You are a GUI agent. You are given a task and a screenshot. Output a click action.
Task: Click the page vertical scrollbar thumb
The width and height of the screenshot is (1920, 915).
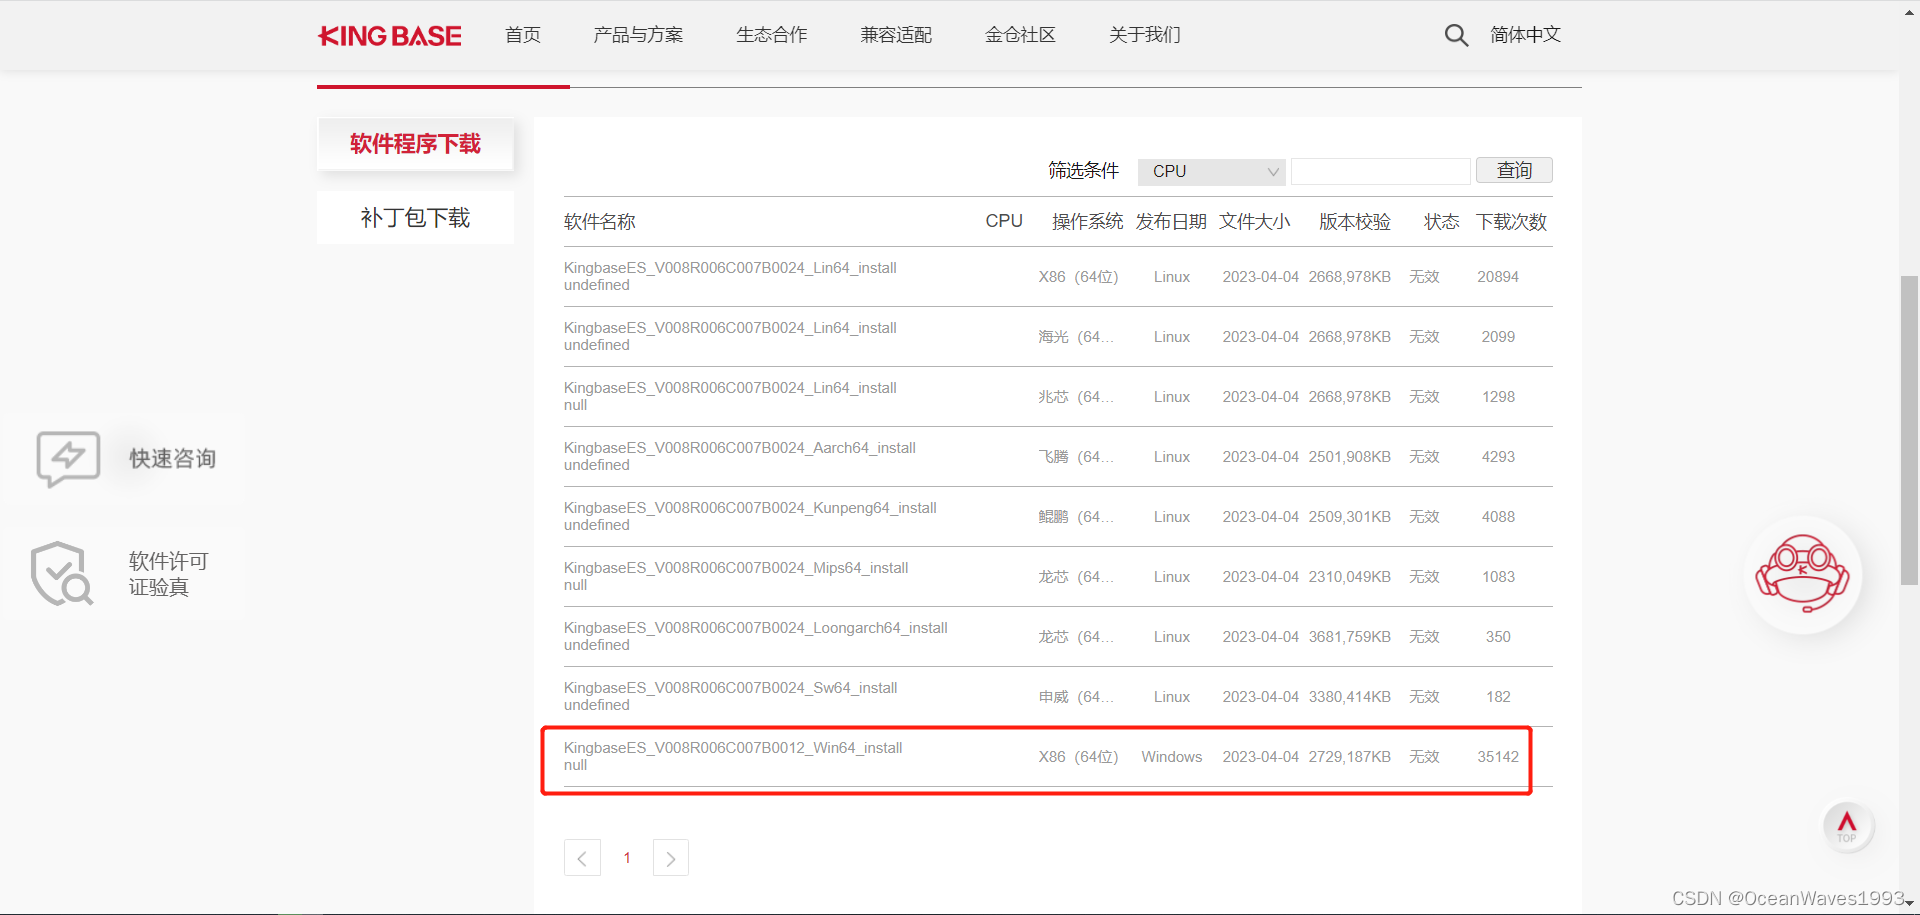pyautogui.click(x=1909, y=430)
